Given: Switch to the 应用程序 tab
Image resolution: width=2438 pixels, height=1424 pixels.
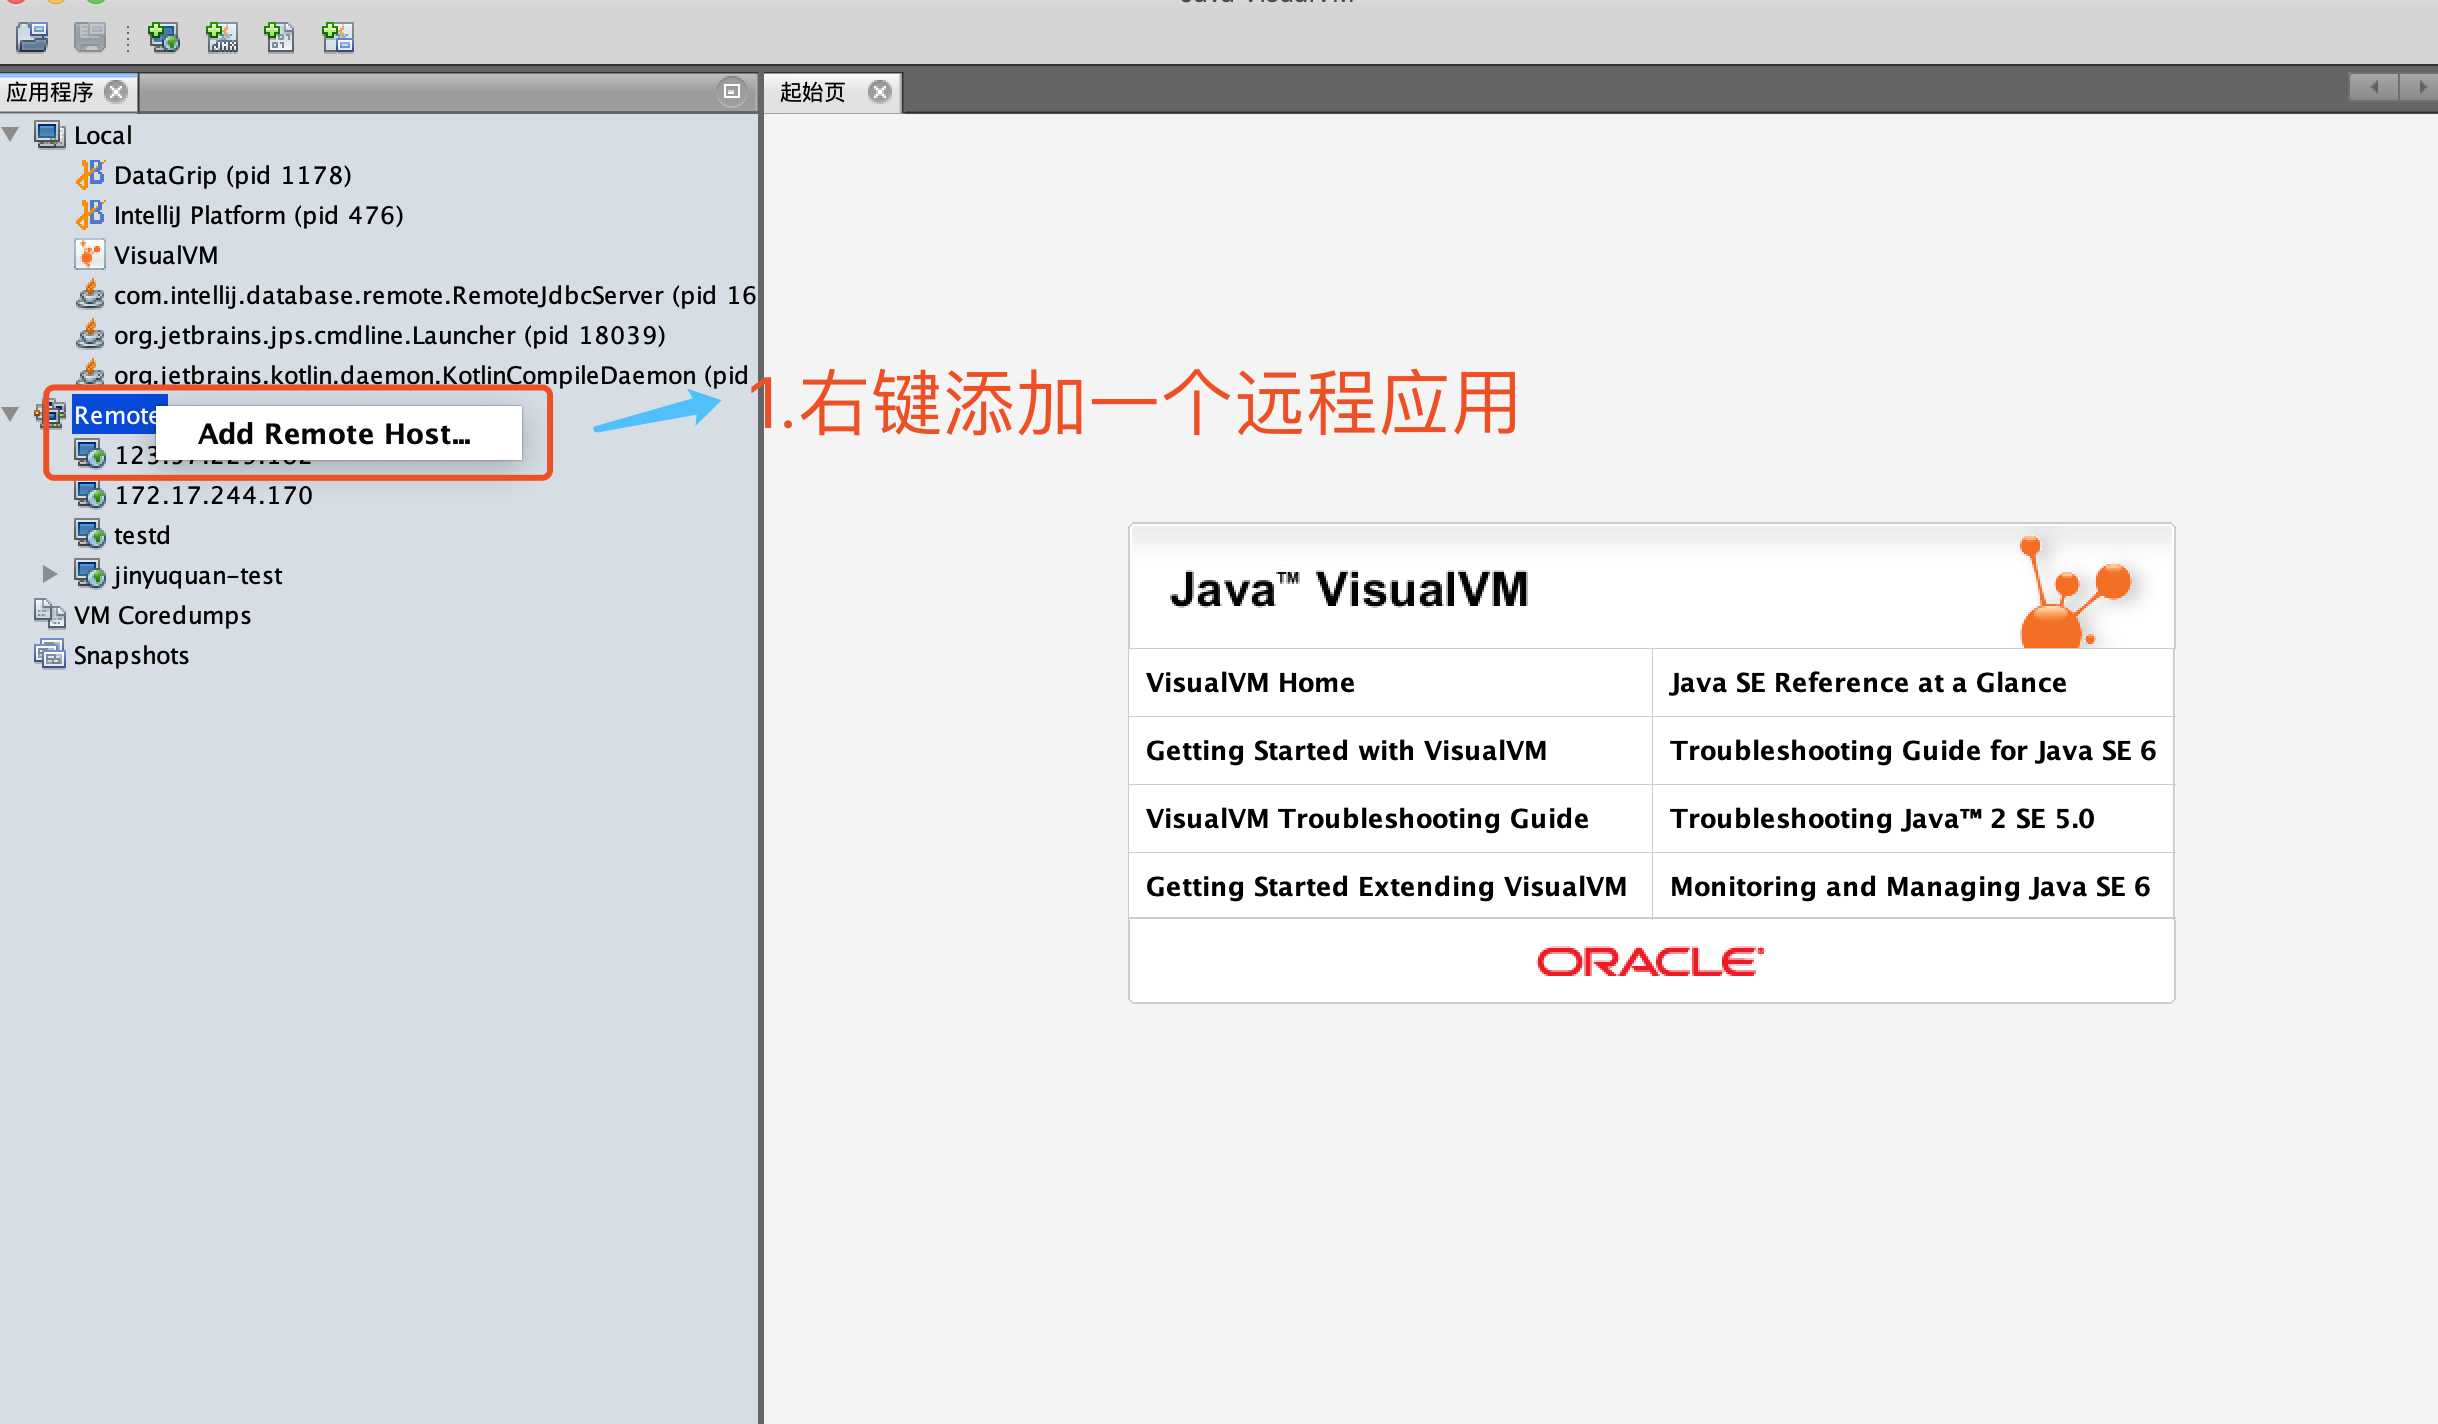Looking at the screenshot, I should (x=50, y=92).
